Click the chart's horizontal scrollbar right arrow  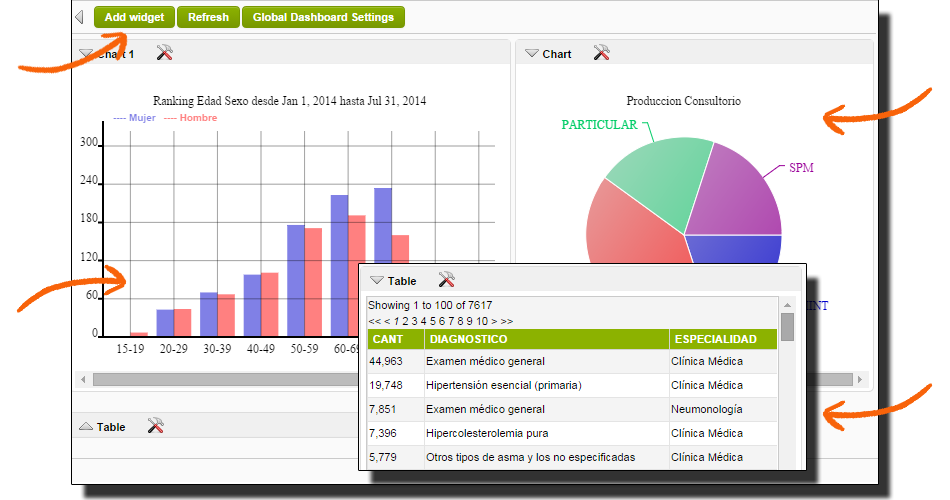[860, 380]
